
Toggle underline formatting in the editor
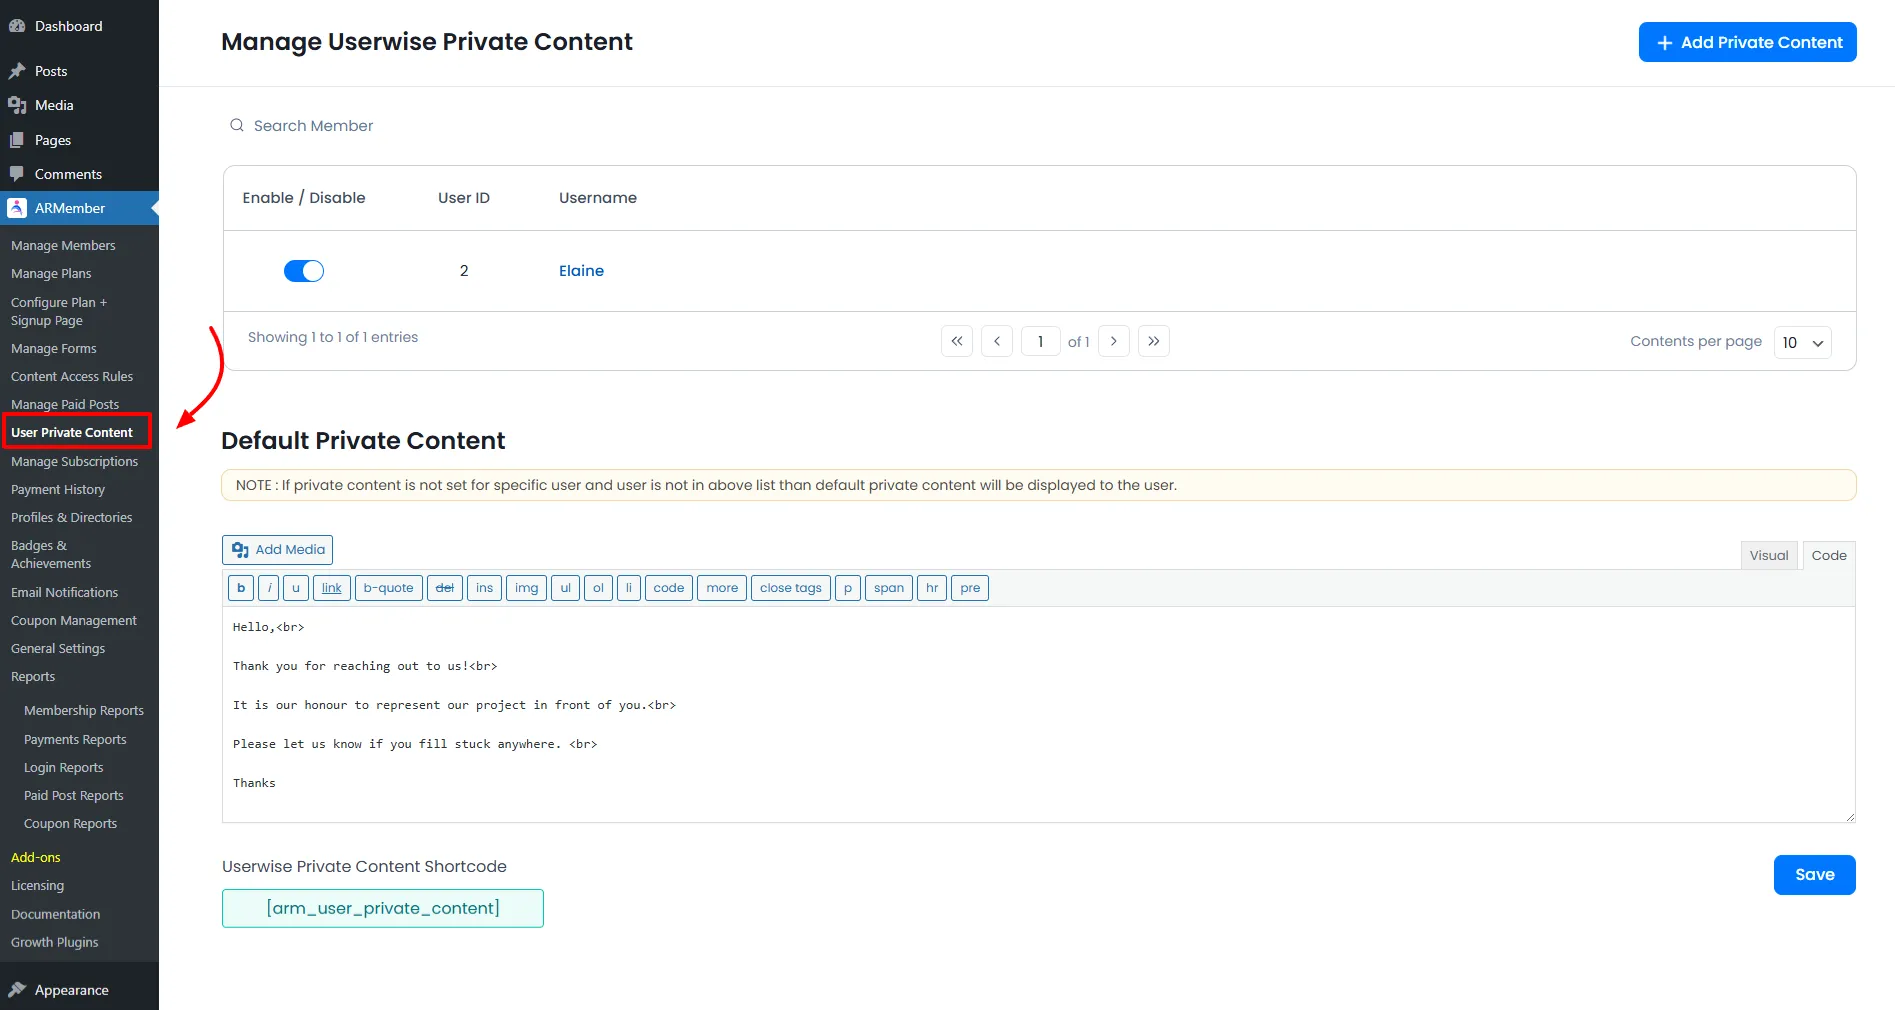point(295,588)
